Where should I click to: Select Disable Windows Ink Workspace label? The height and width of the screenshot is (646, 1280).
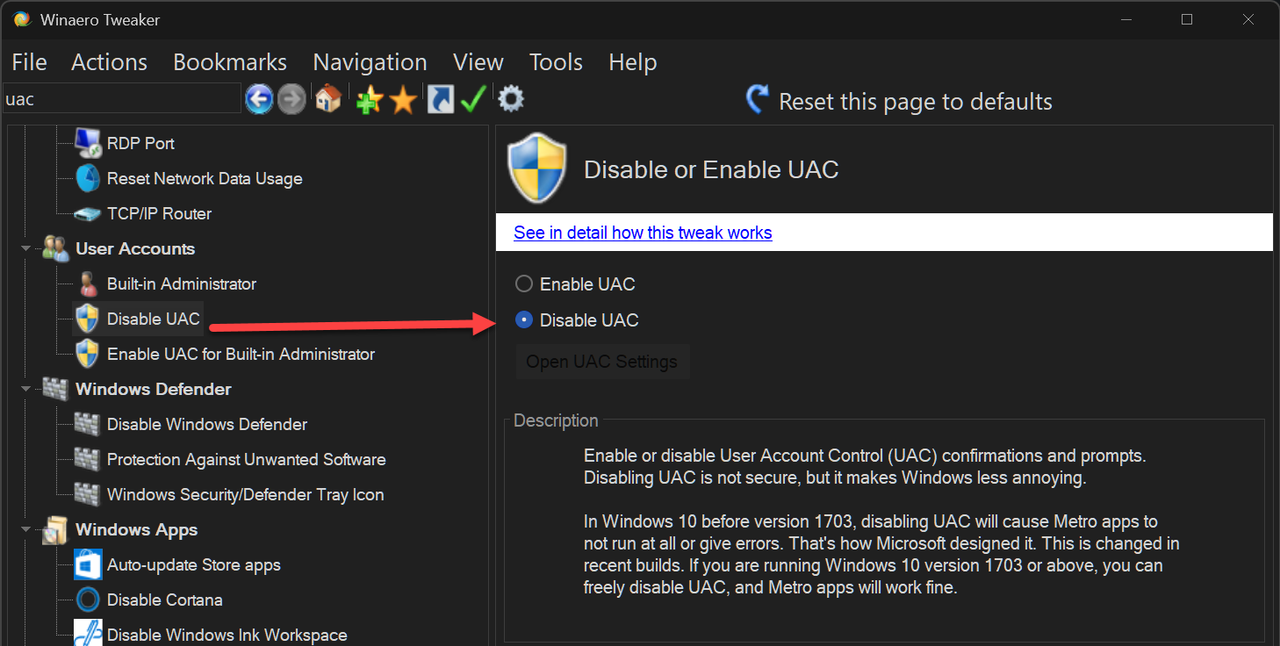(x=227, y=635)
